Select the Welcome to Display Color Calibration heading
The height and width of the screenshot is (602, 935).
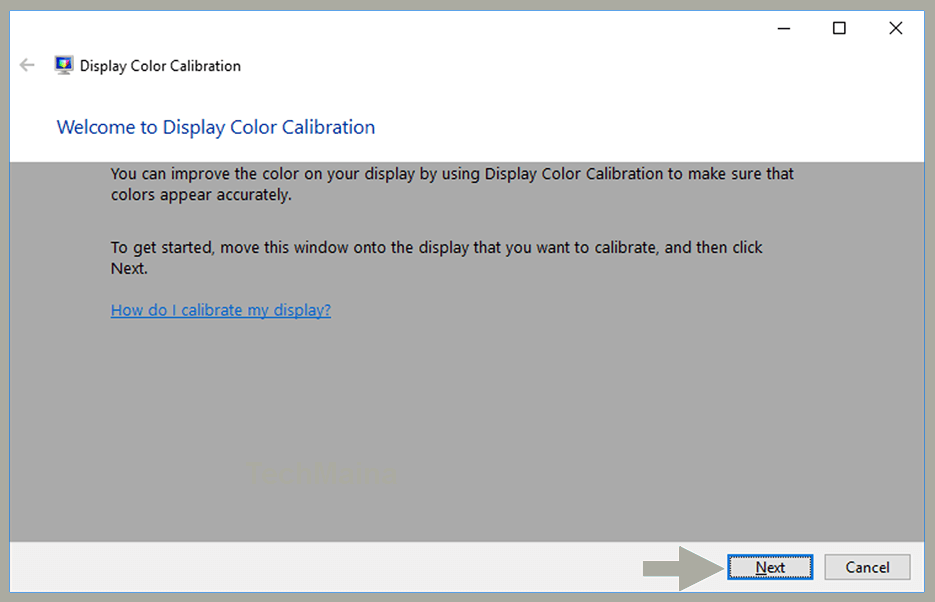coord(215,127)
